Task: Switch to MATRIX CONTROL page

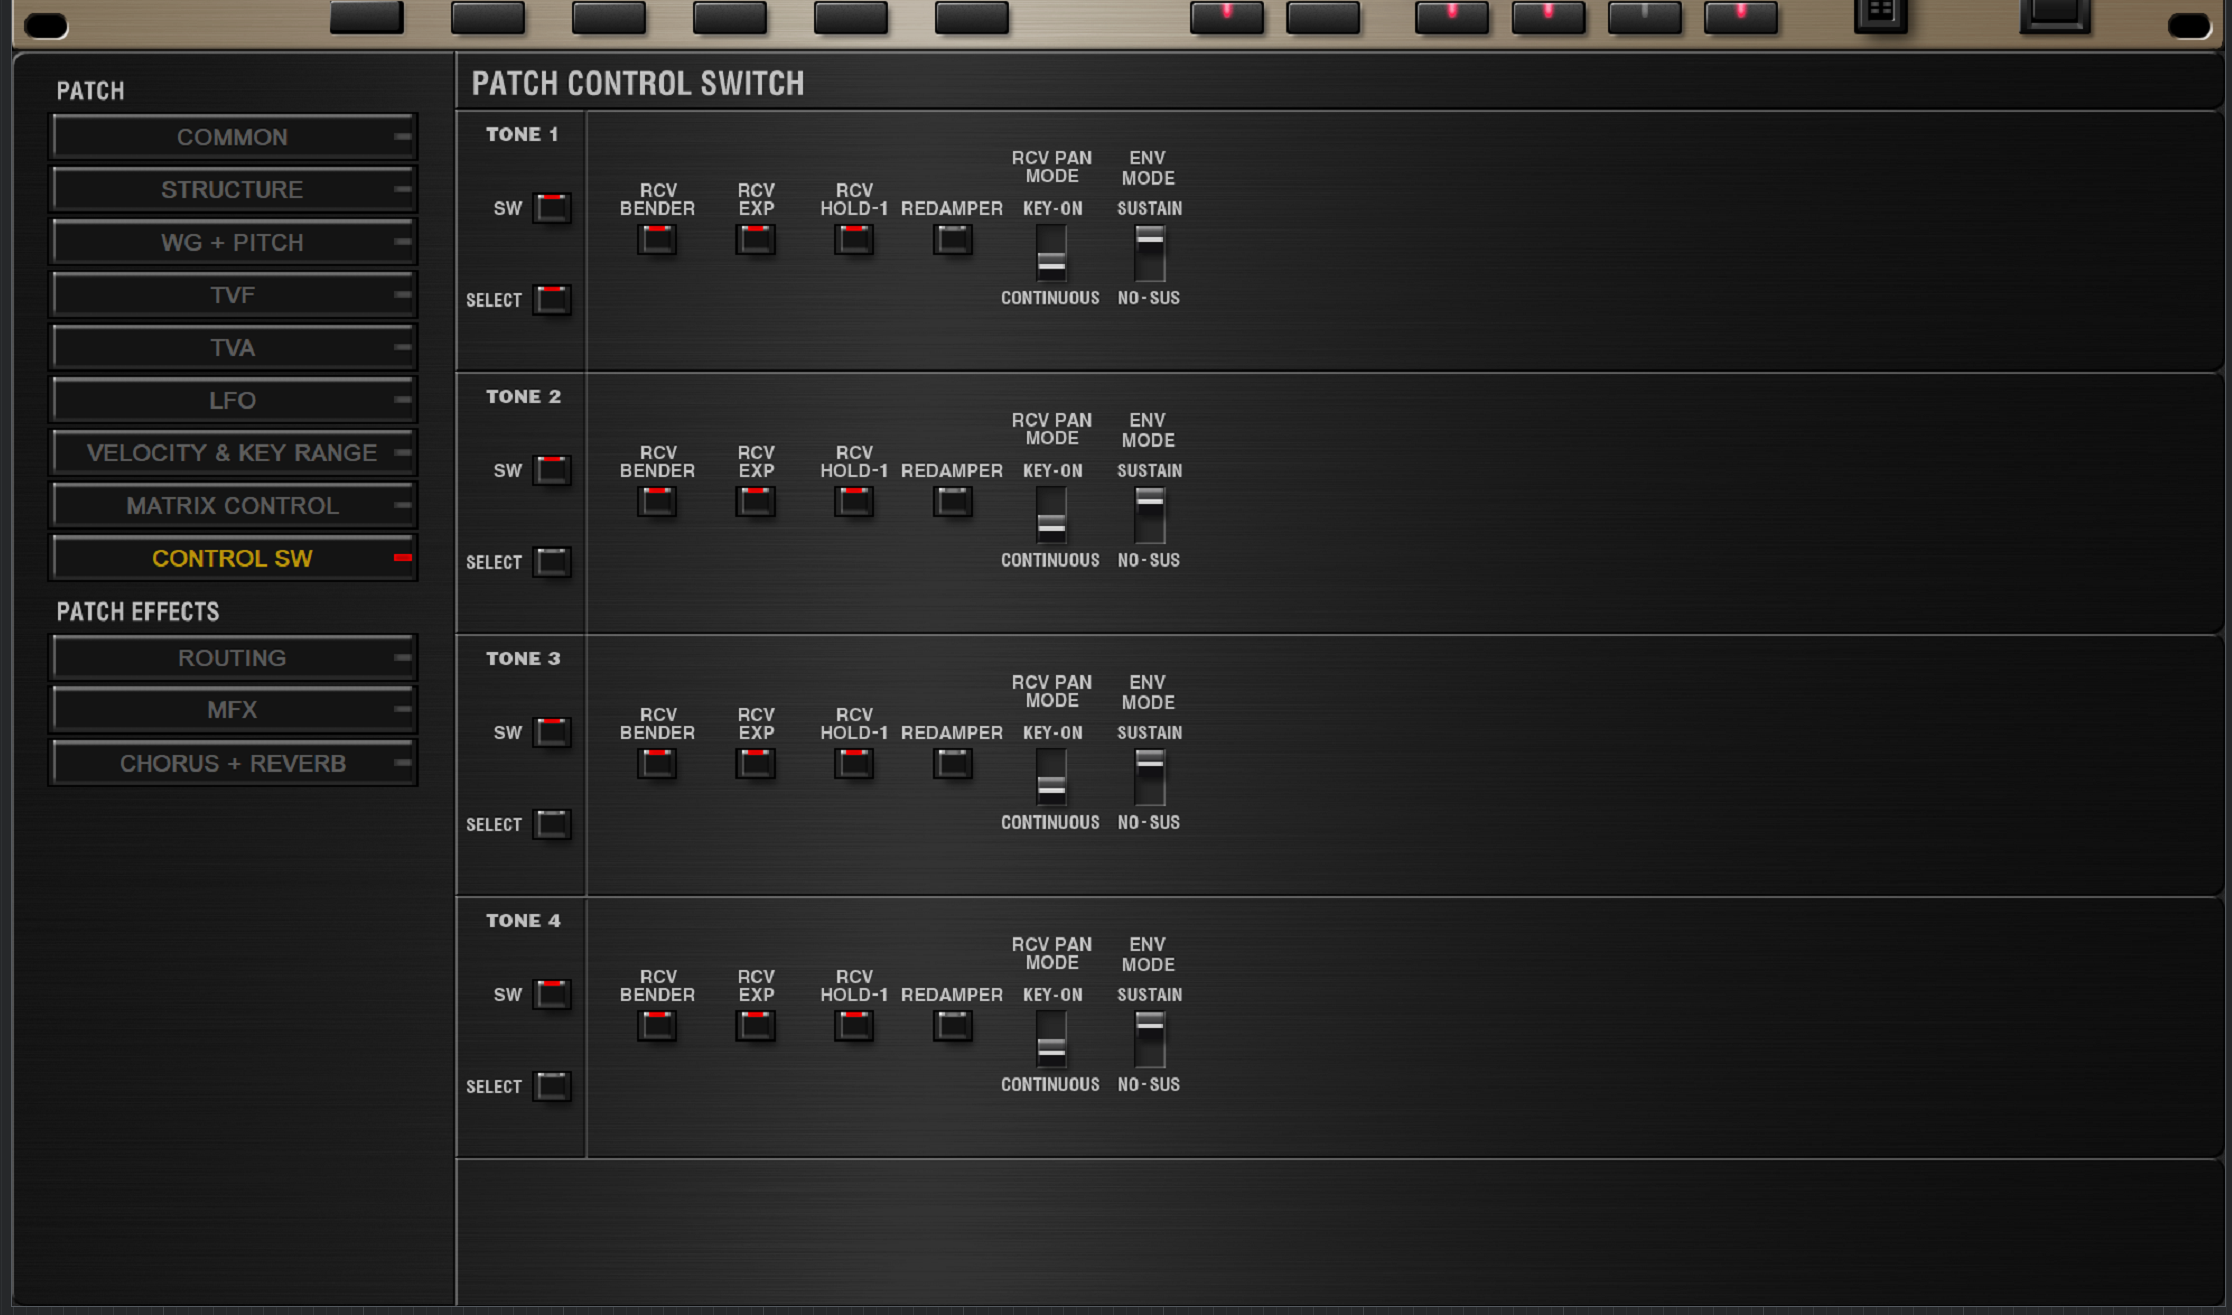Action: click(x=232, y=506)
